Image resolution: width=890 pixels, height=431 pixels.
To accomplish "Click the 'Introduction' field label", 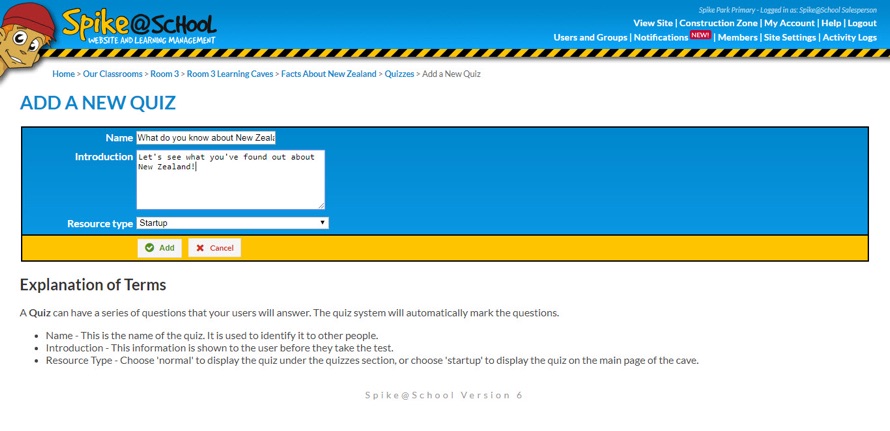I will pos(104,157).
